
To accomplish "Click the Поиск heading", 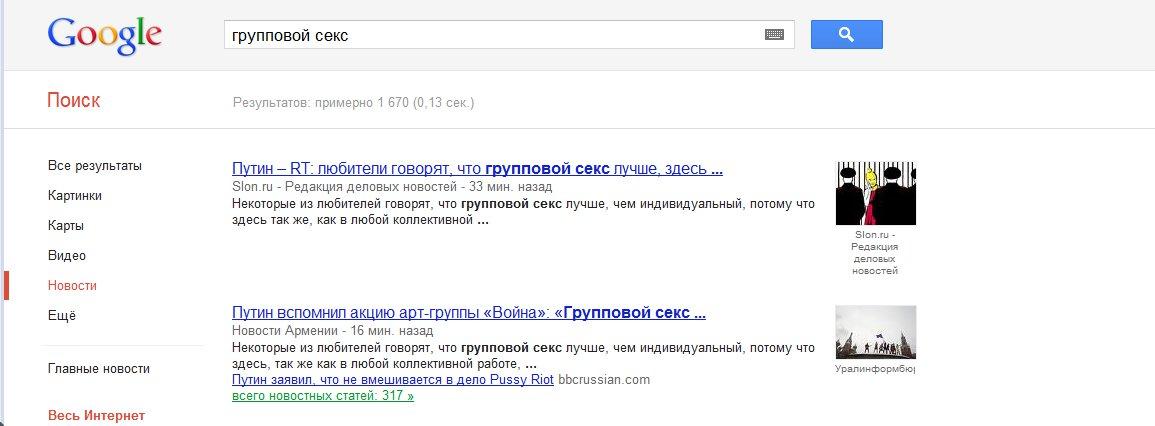I will (x=74, y=100).
